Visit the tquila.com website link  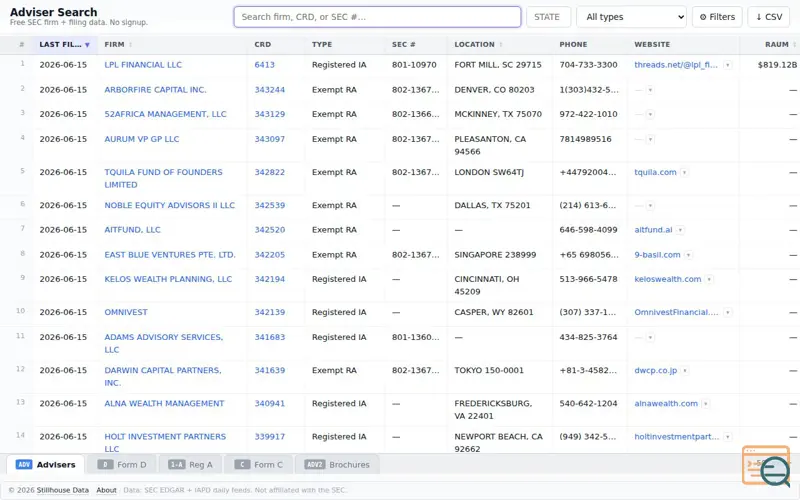(x=655, y=172)
